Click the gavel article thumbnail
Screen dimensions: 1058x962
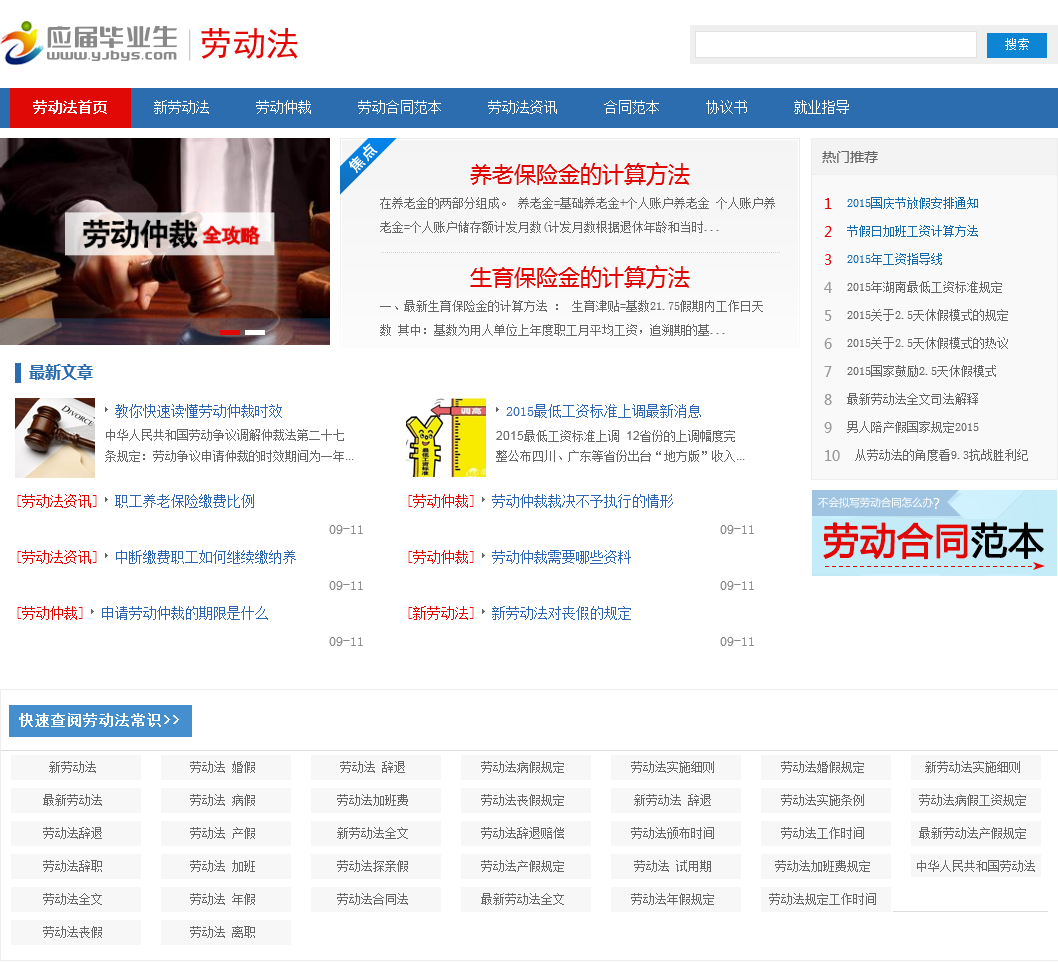click(55, 438)
